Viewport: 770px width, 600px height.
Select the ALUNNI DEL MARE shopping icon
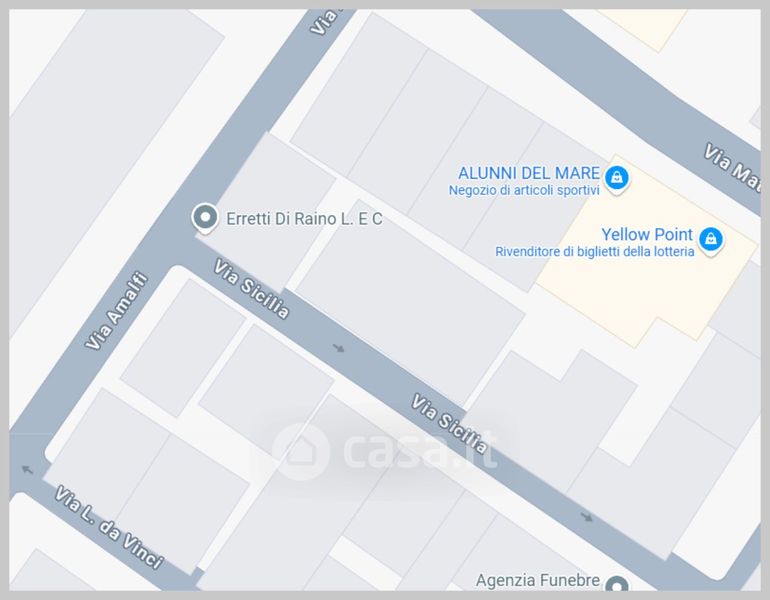point(617,178)
